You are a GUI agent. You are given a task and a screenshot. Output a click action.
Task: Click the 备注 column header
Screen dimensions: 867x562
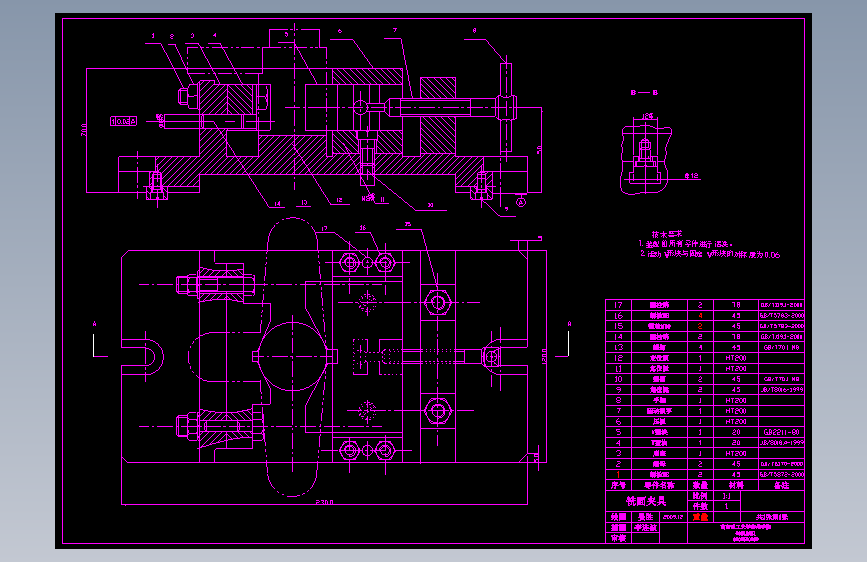pyautogui.click(x=781, y=485)
